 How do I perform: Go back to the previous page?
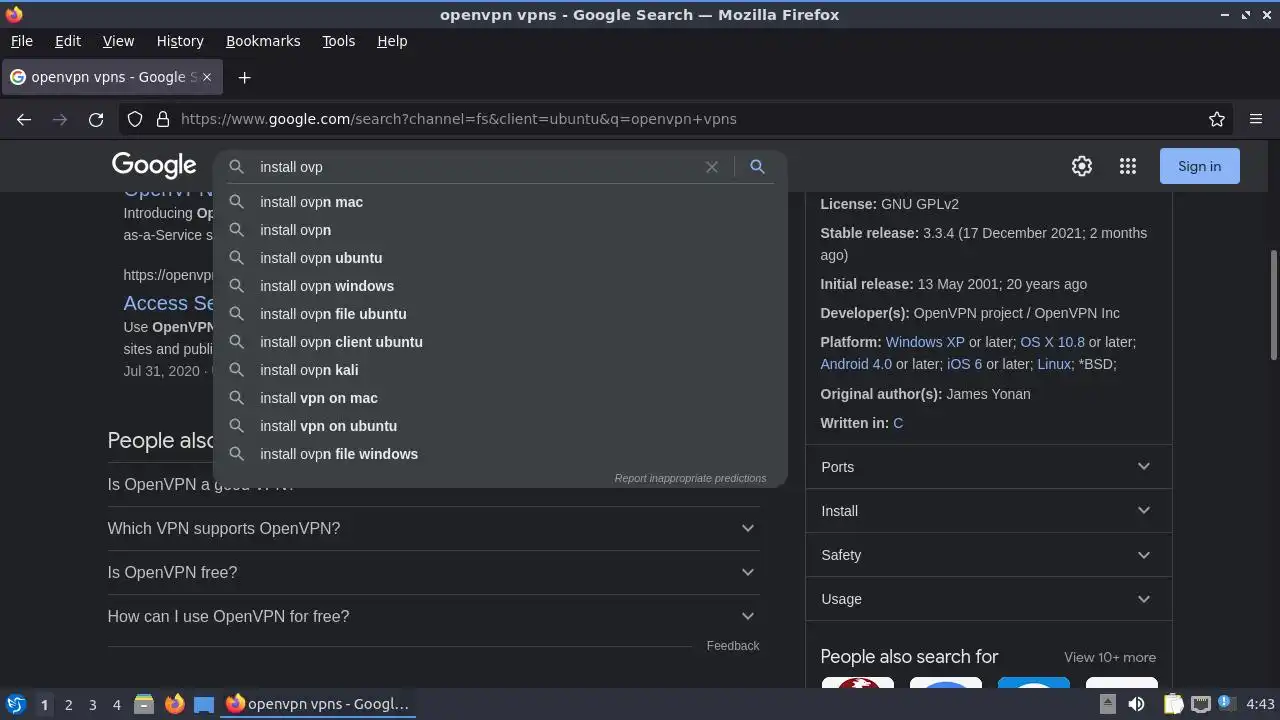point(24,119)
